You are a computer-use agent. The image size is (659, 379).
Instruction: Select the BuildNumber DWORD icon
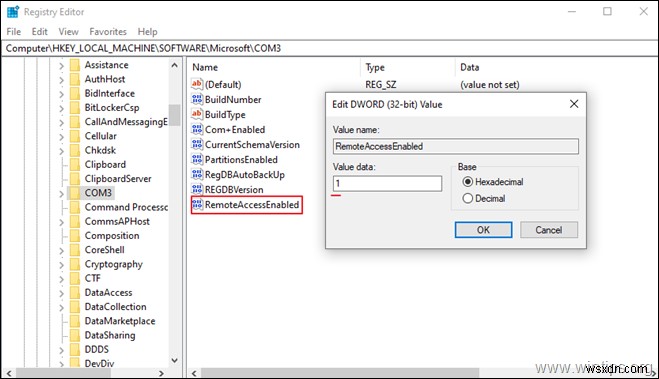click(197, 99)
